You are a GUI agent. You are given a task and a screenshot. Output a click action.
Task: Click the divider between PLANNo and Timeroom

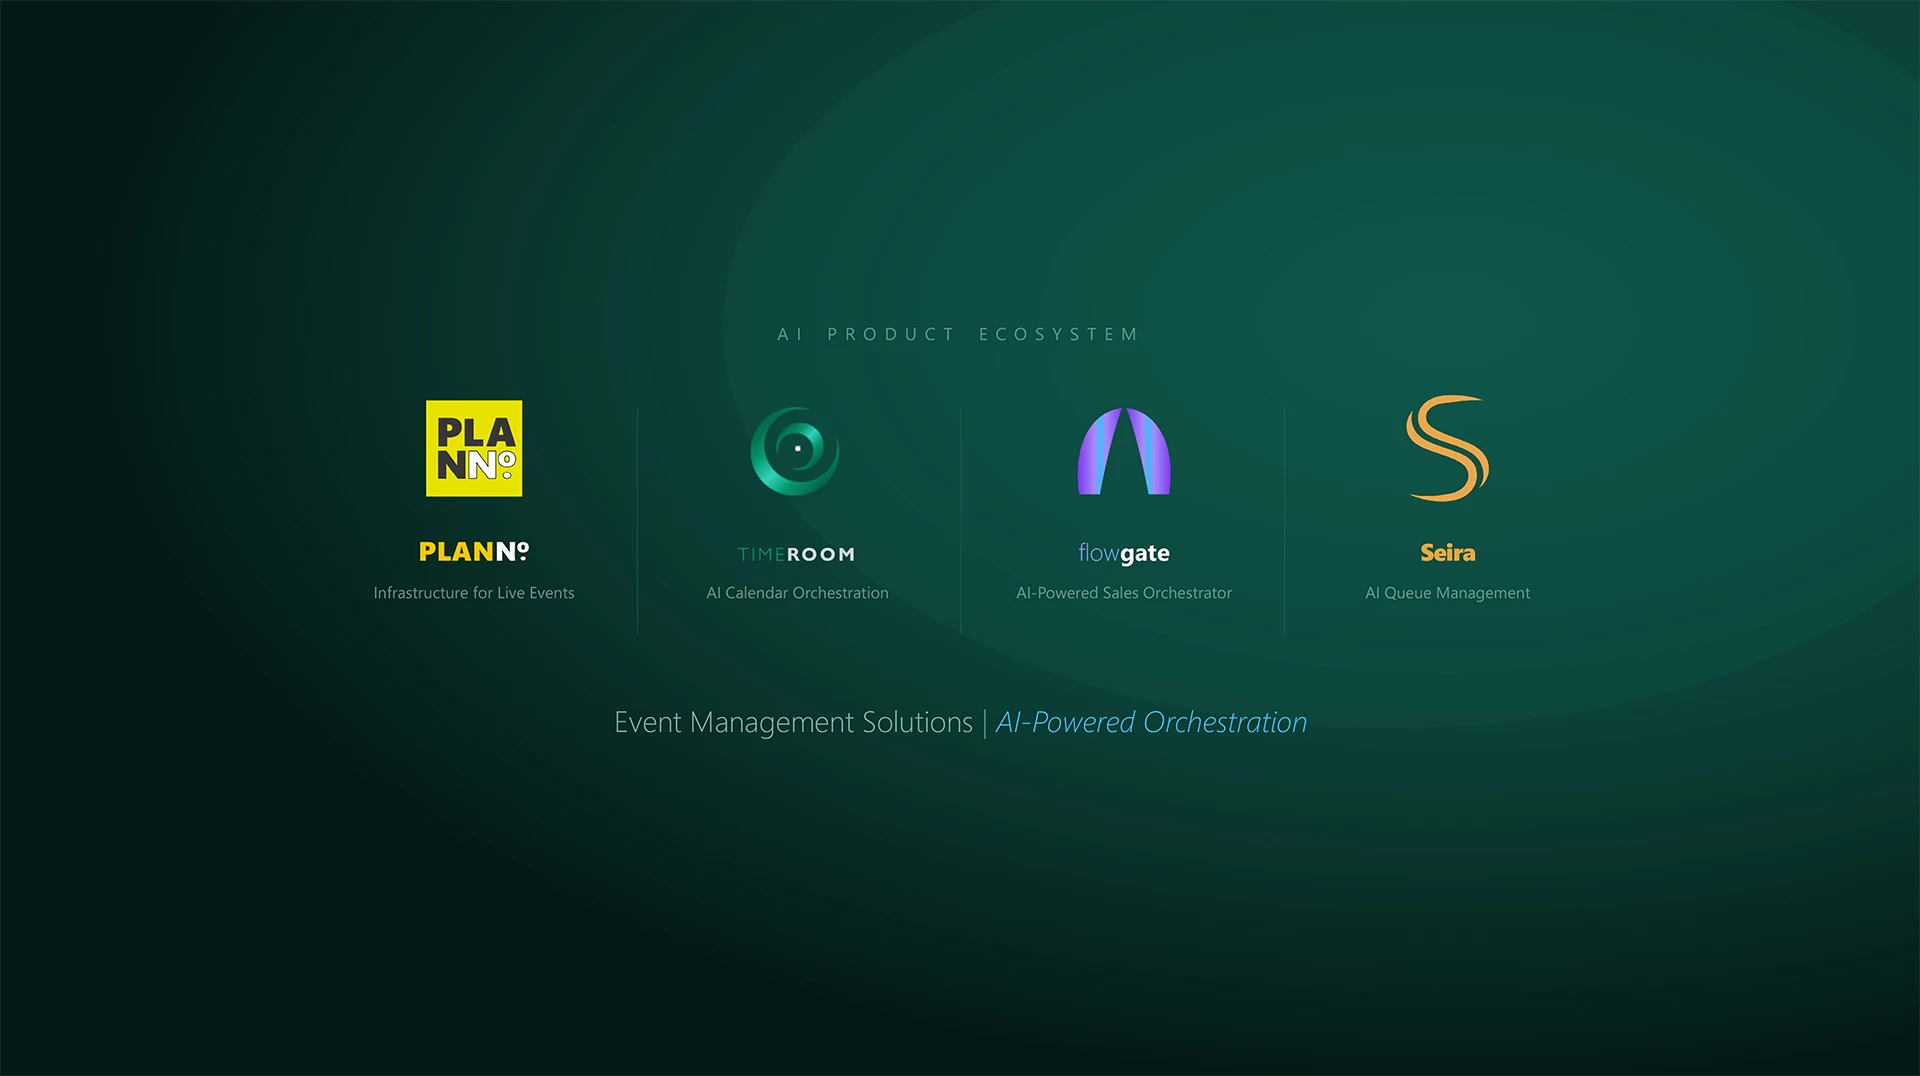click(637, 520)
